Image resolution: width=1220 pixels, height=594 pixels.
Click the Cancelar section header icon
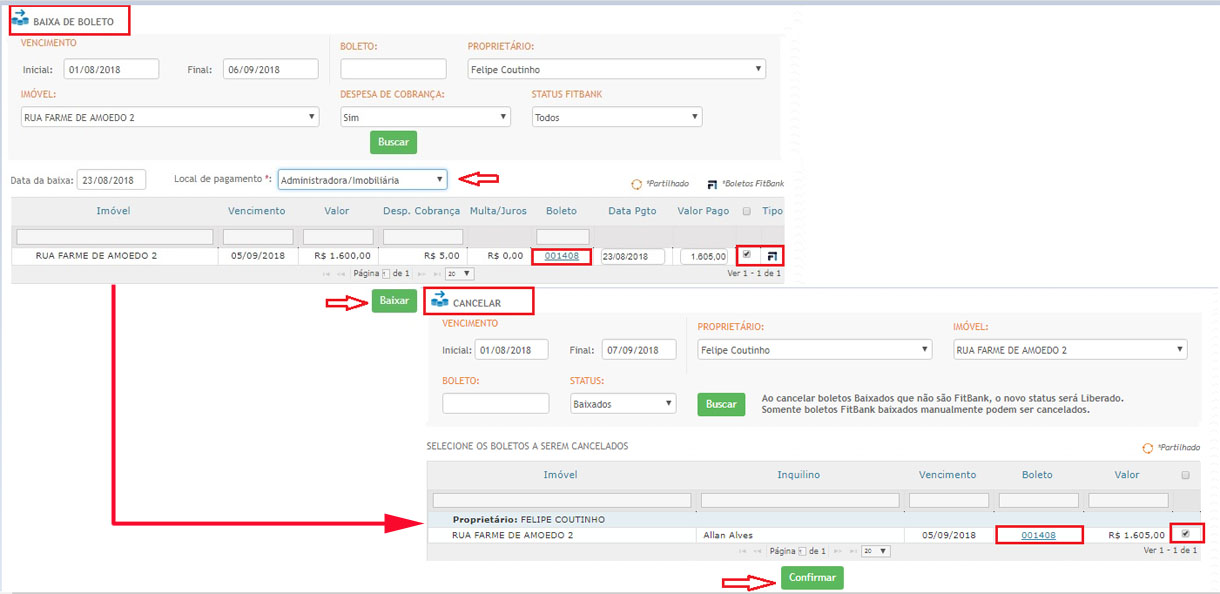coord(439,300)
